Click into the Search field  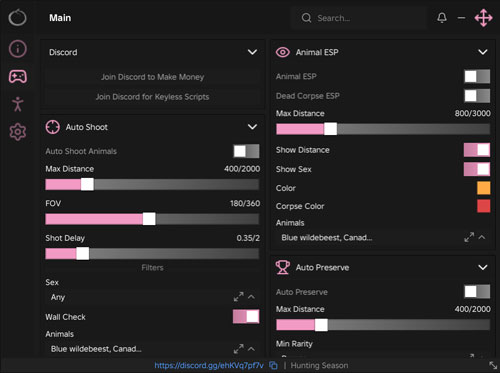359,18
